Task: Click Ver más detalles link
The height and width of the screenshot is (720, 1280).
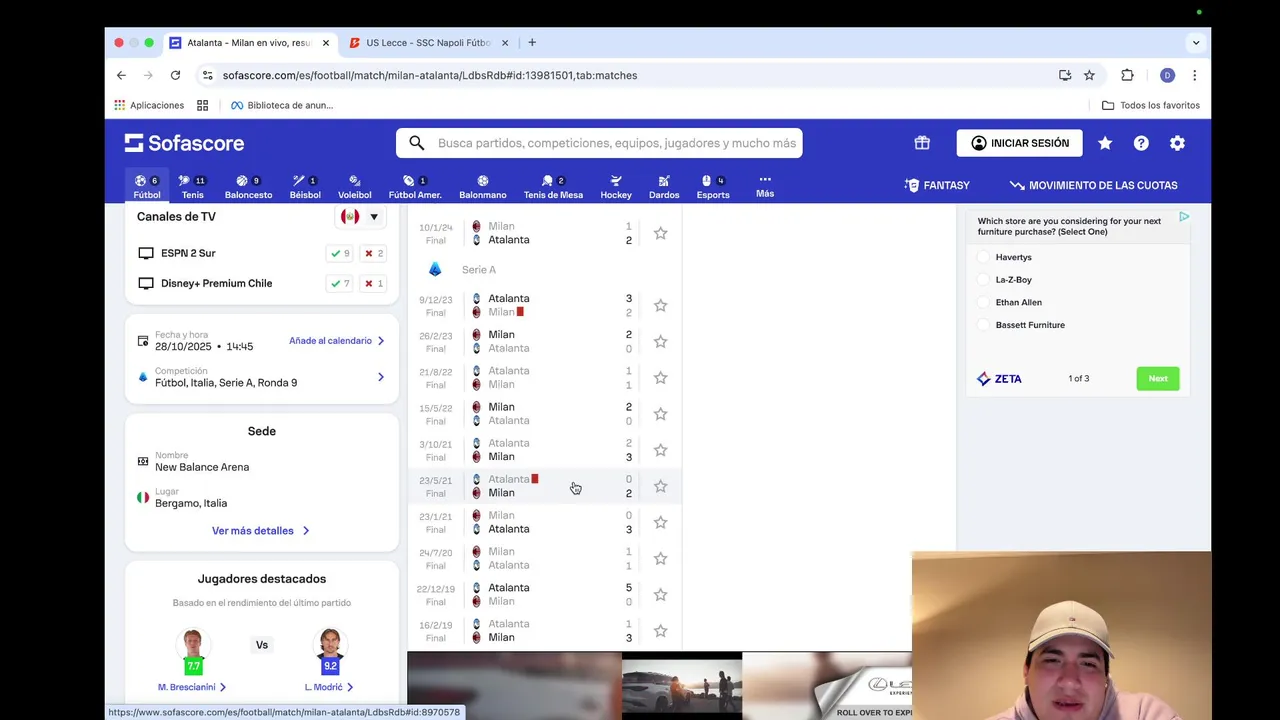Action: pos(261,531)
